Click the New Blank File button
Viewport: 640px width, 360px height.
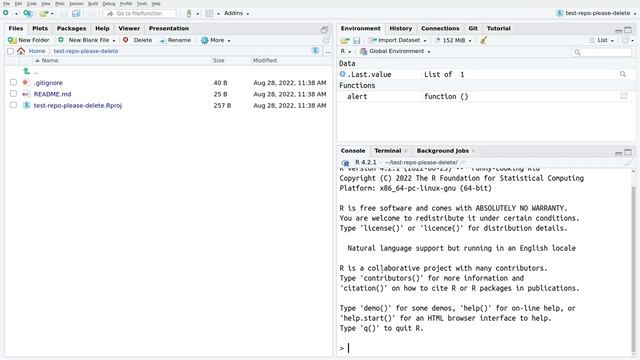point(87,40)
